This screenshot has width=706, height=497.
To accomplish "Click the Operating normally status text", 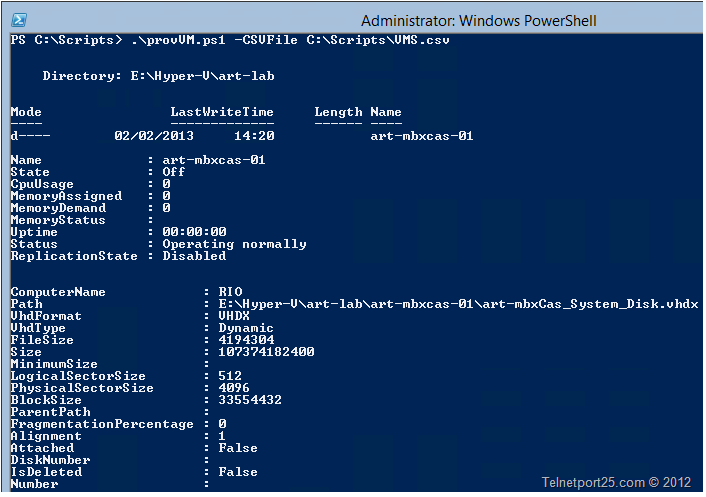I will click(234, 244).
